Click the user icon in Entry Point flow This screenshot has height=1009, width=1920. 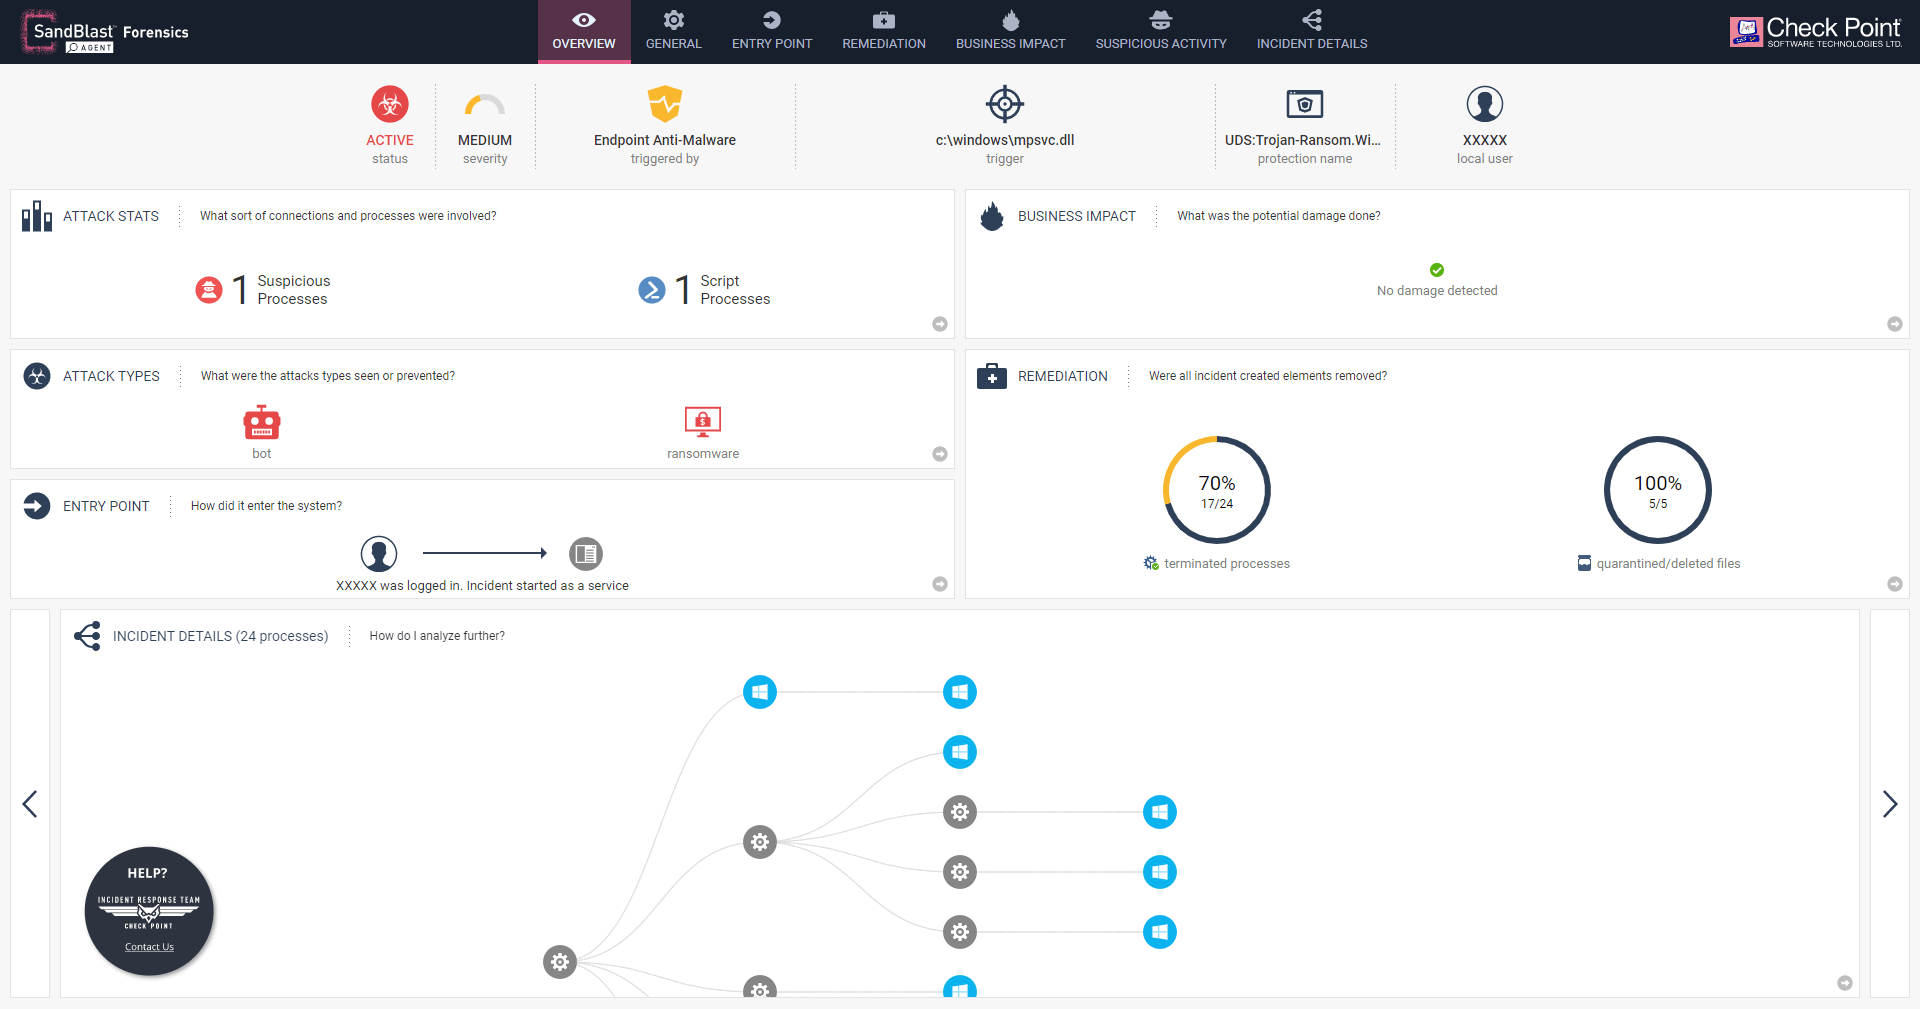click(x=379, y=553)
